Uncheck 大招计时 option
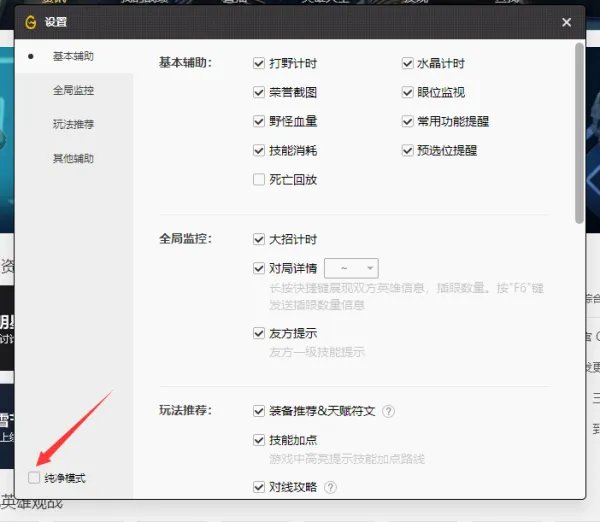600x522 pixels. 259,239
